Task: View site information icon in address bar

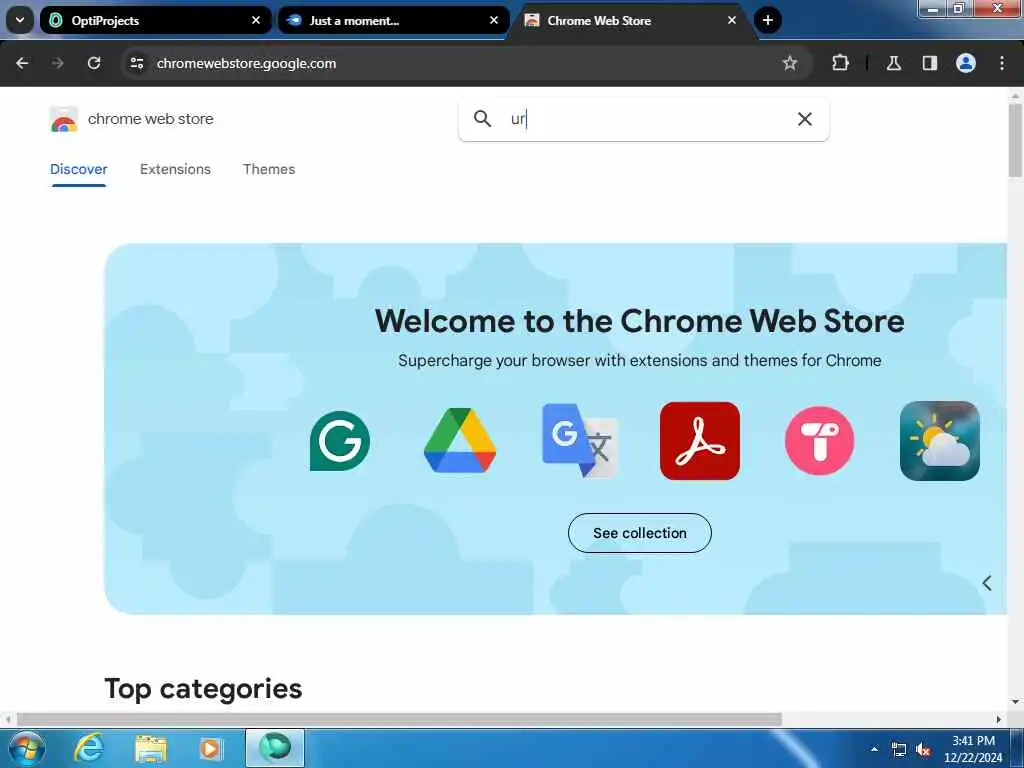Action: [136, 63]
